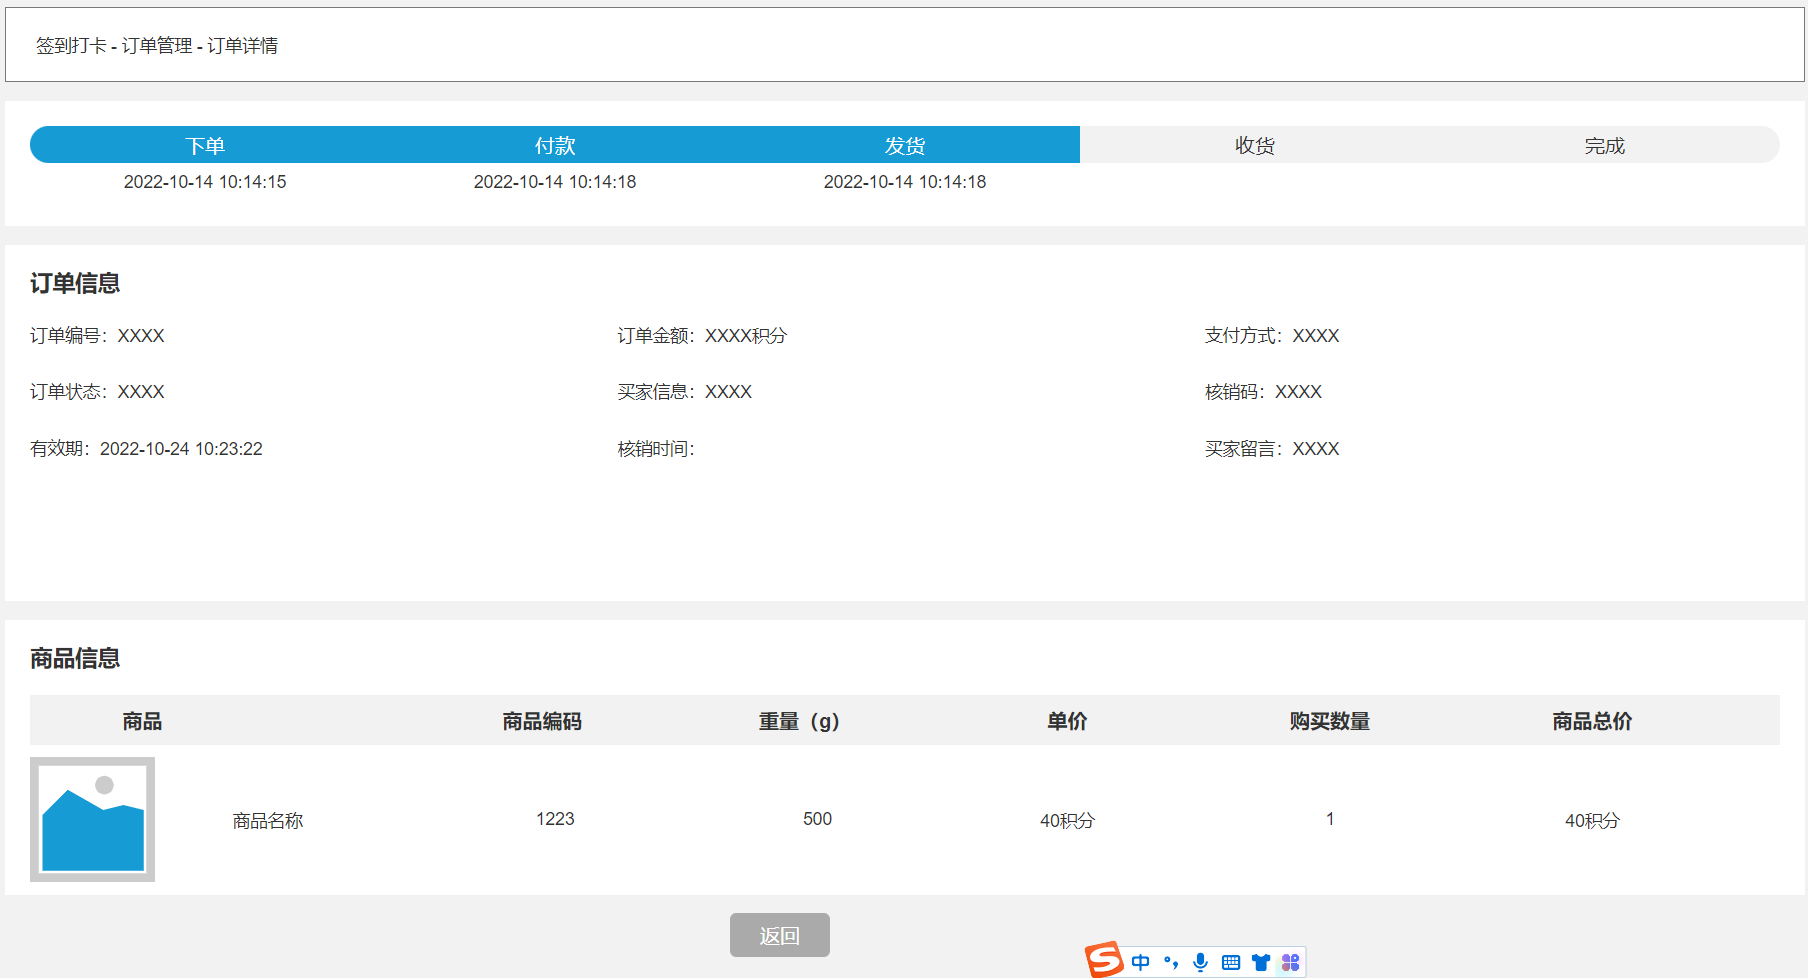
Task: Select the 下单 step in progress bar
Action: click(x=205, y=145)
